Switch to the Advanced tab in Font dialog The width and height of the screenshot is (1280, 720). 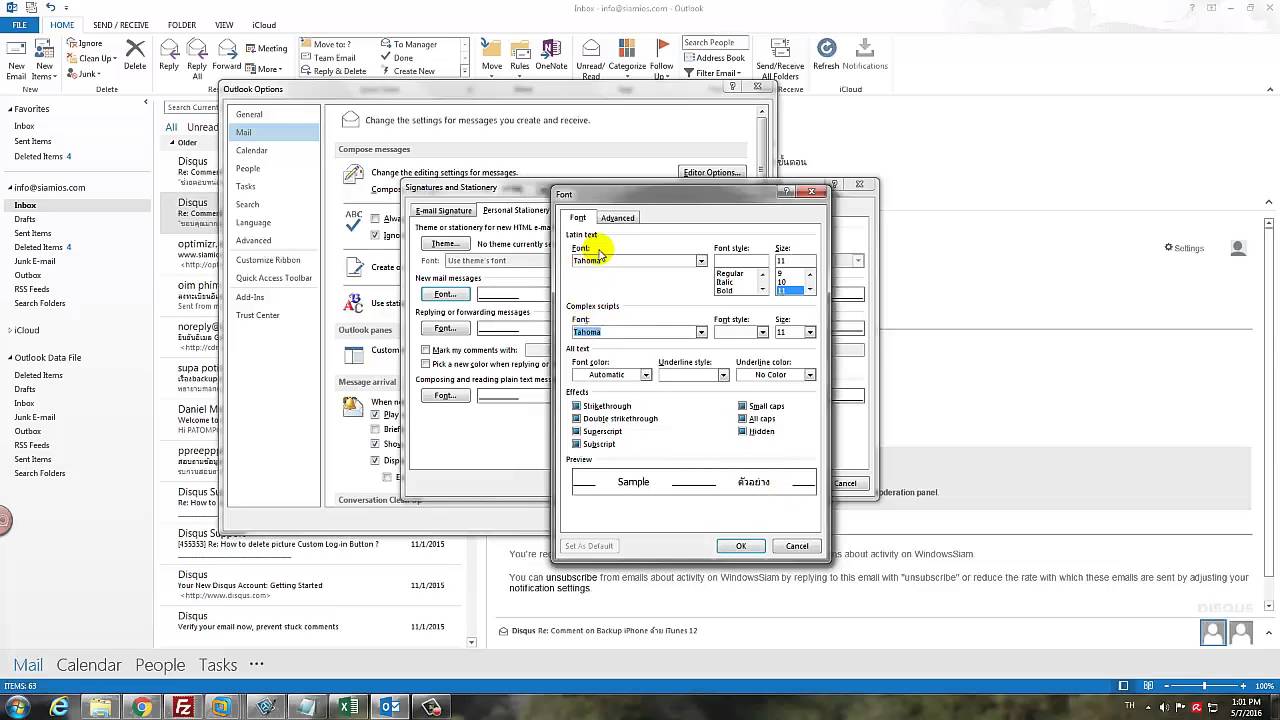[617, 218]
